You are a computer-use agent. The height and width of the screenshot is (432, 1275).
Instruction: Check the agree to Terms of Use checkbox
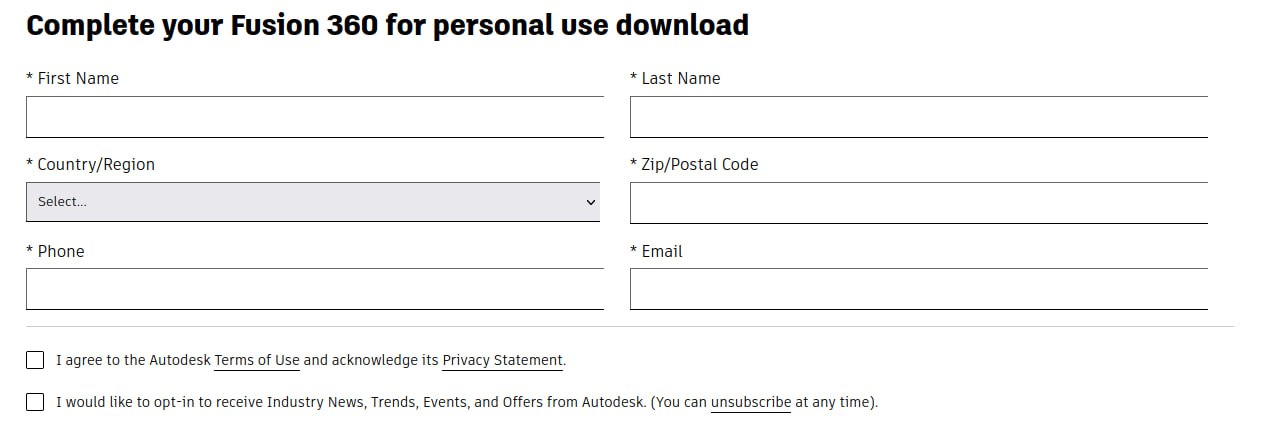tap(35, 360)
